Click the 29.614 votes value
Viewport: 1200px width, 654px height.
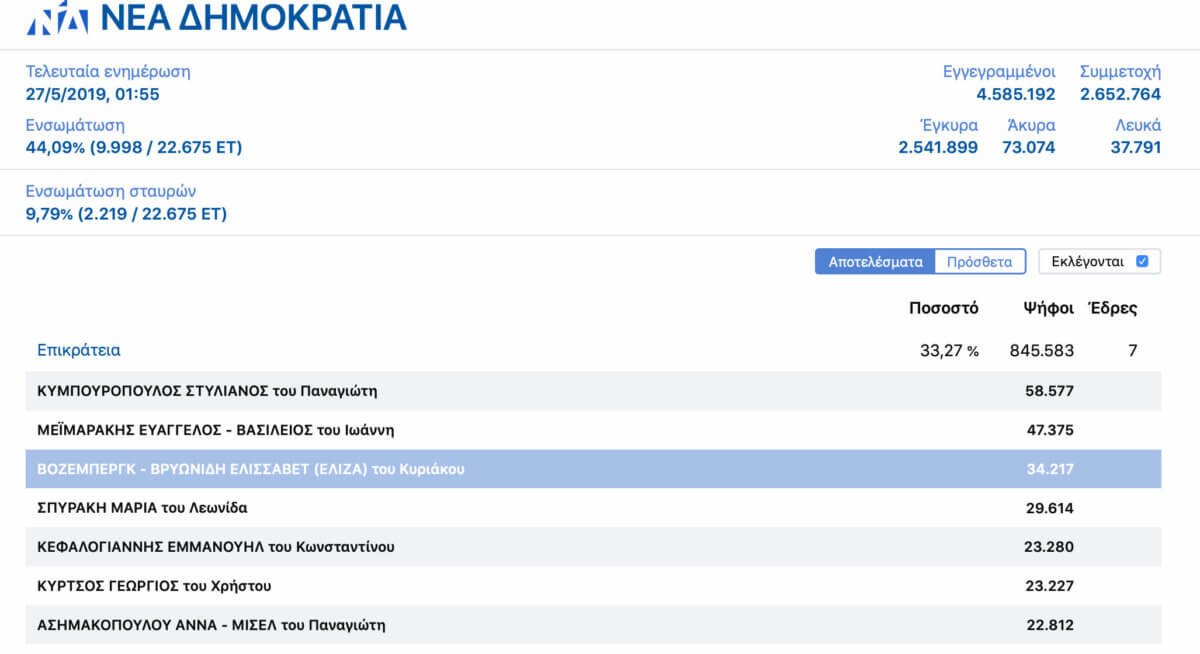coord(1049,508)
